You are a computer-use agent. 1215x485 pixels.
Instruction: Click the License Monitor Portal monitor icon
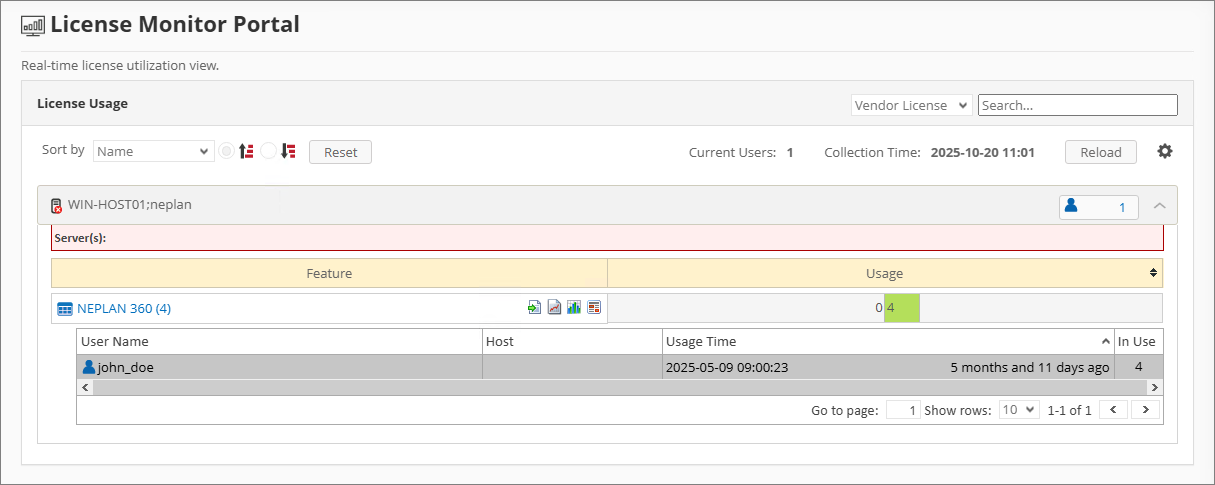coord(33,26)
